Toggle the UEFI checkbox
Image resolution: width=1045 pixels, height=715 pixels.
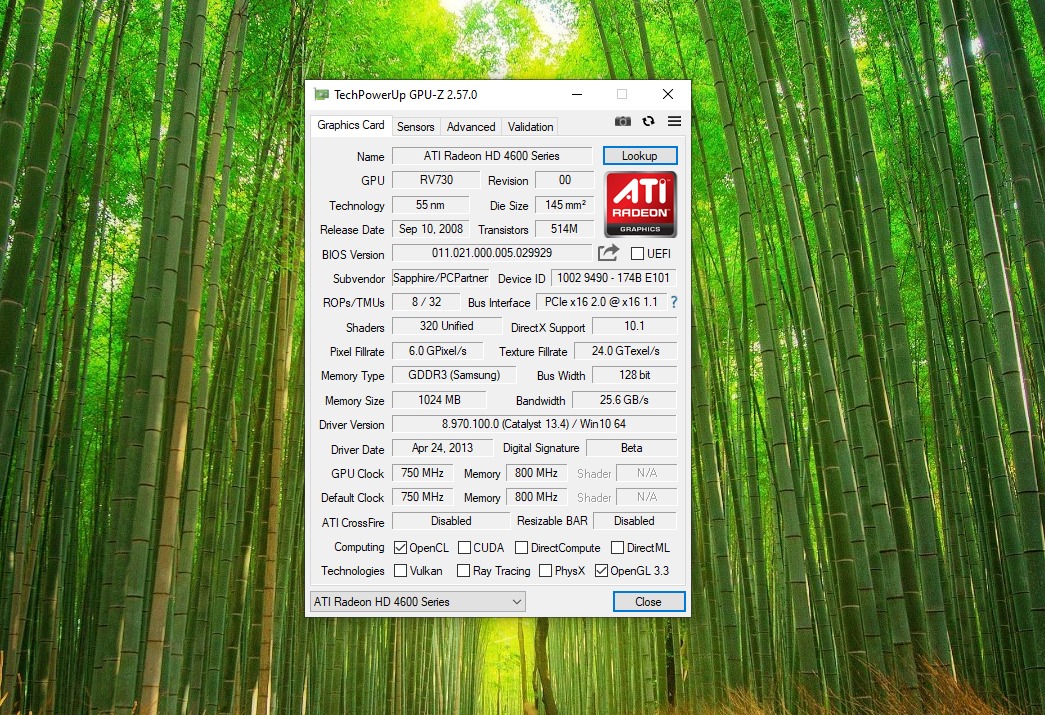coord(637,253)
